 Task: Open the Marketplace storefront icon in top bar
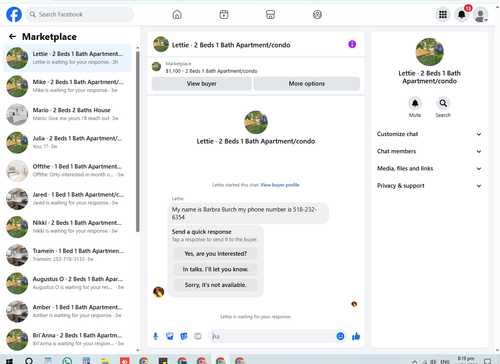tap(270, 15)
